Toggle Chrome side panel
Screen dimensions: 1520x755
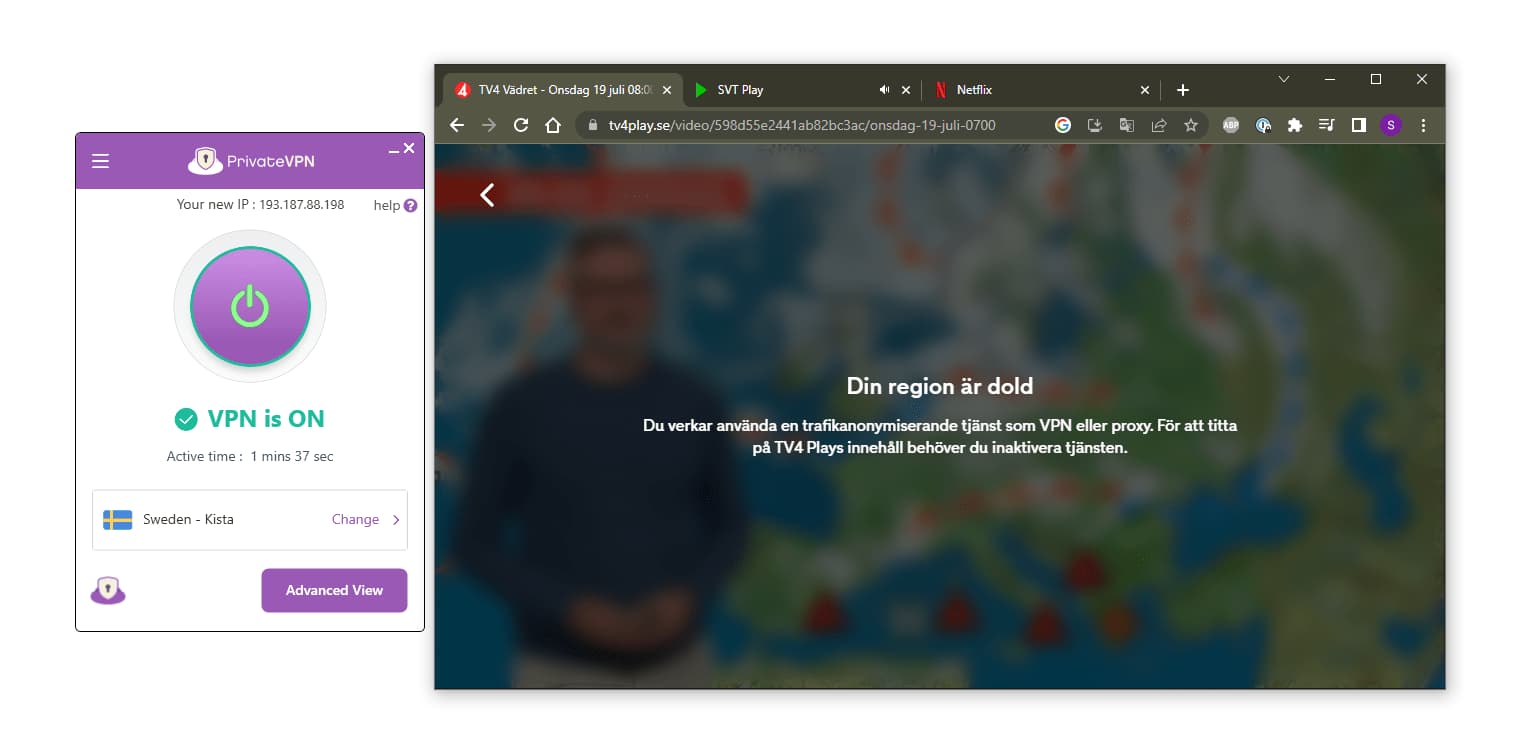[1359, 125]
